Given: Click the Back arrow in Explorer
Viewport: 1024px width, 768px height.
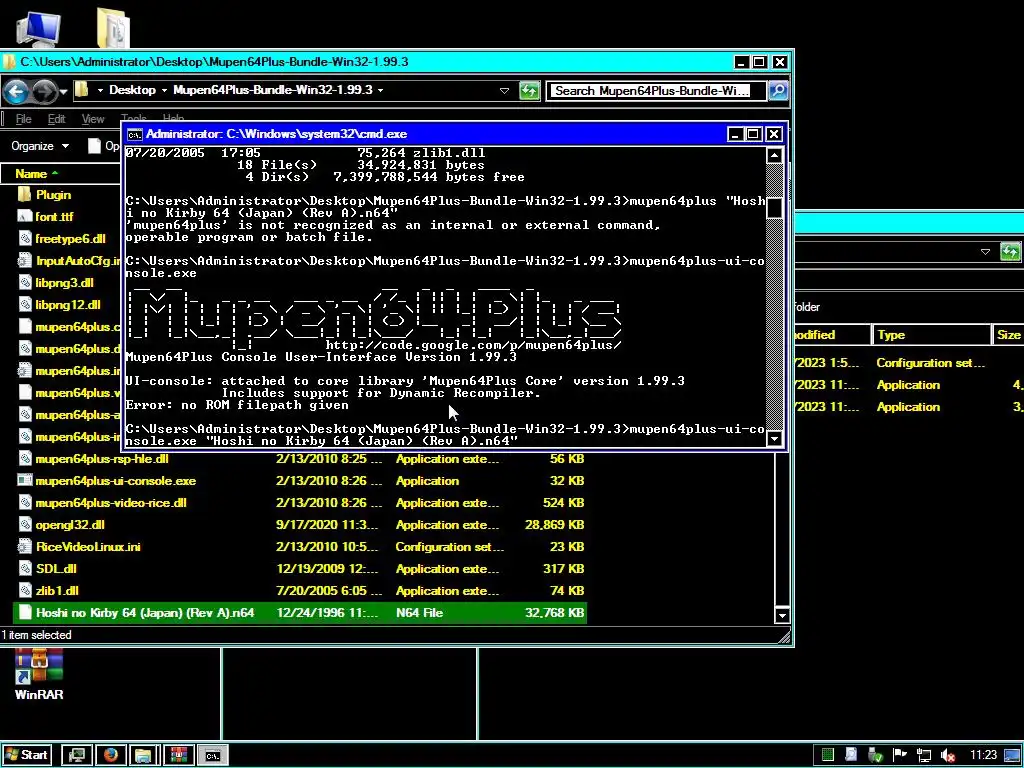Looking at the screenshot, I should pyautogui.click(x=17, y=91).
